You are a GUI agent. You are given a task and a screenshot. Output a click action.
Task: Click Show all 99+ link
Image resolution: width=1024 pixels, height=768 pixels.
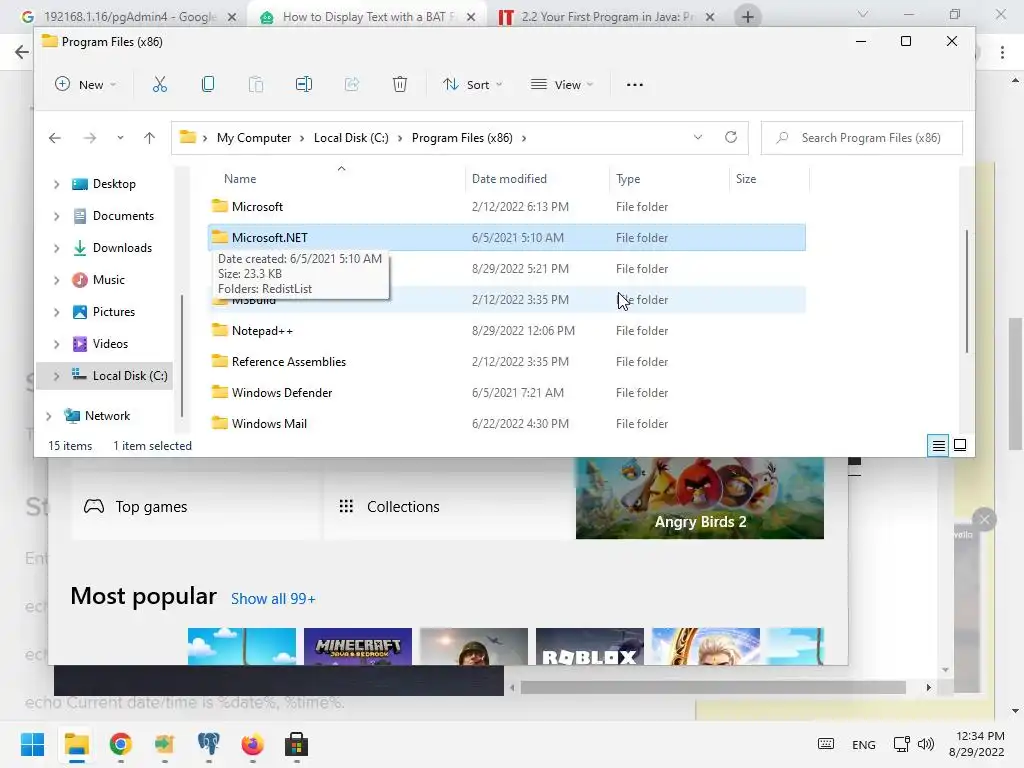[x=273, y=599]
